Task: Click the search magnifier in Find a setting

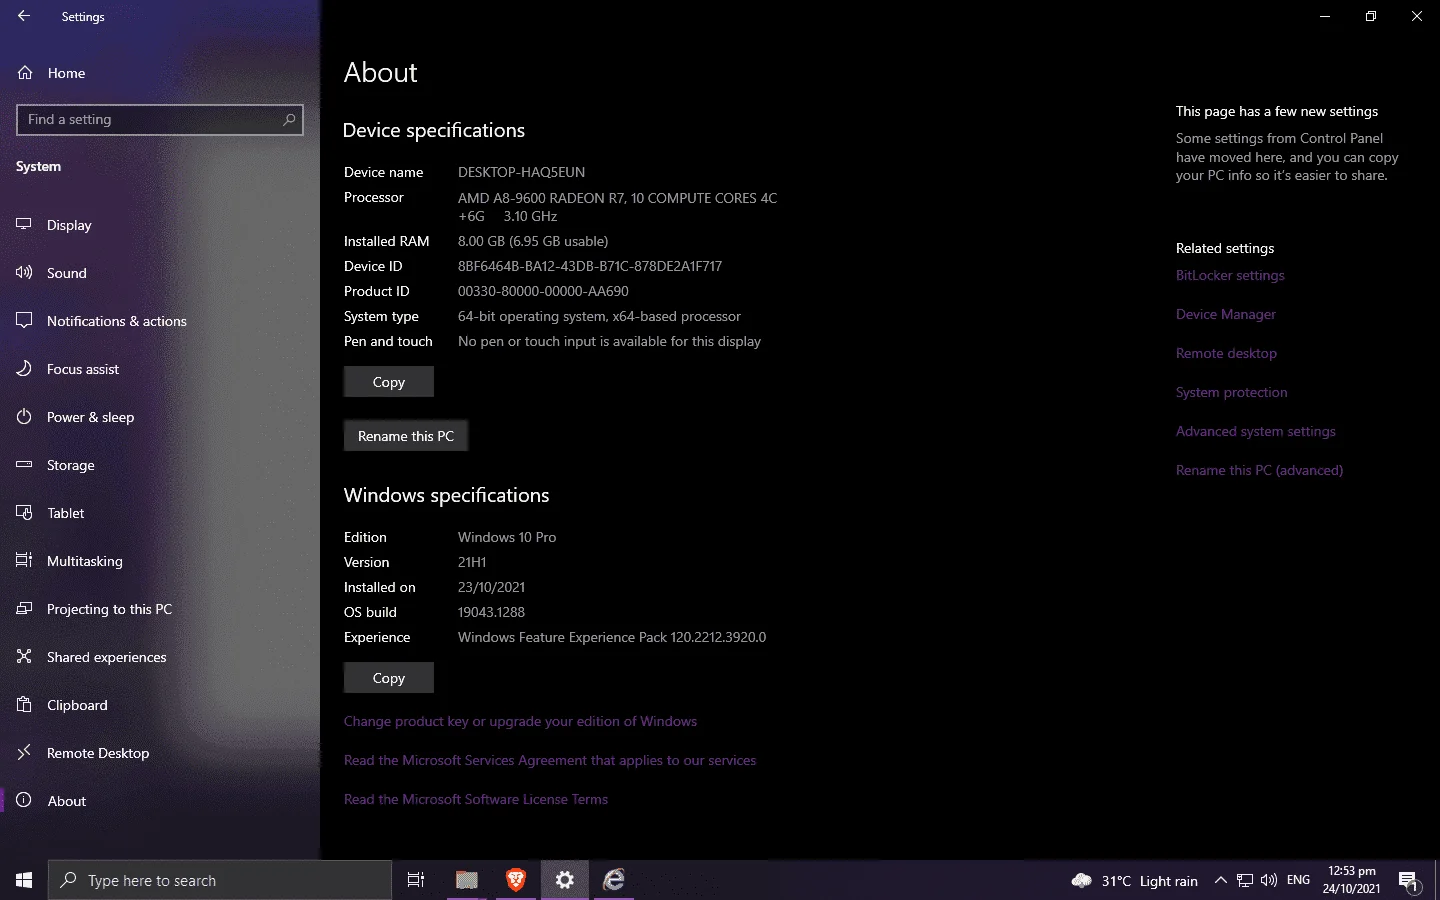Action: coord(289,119)
